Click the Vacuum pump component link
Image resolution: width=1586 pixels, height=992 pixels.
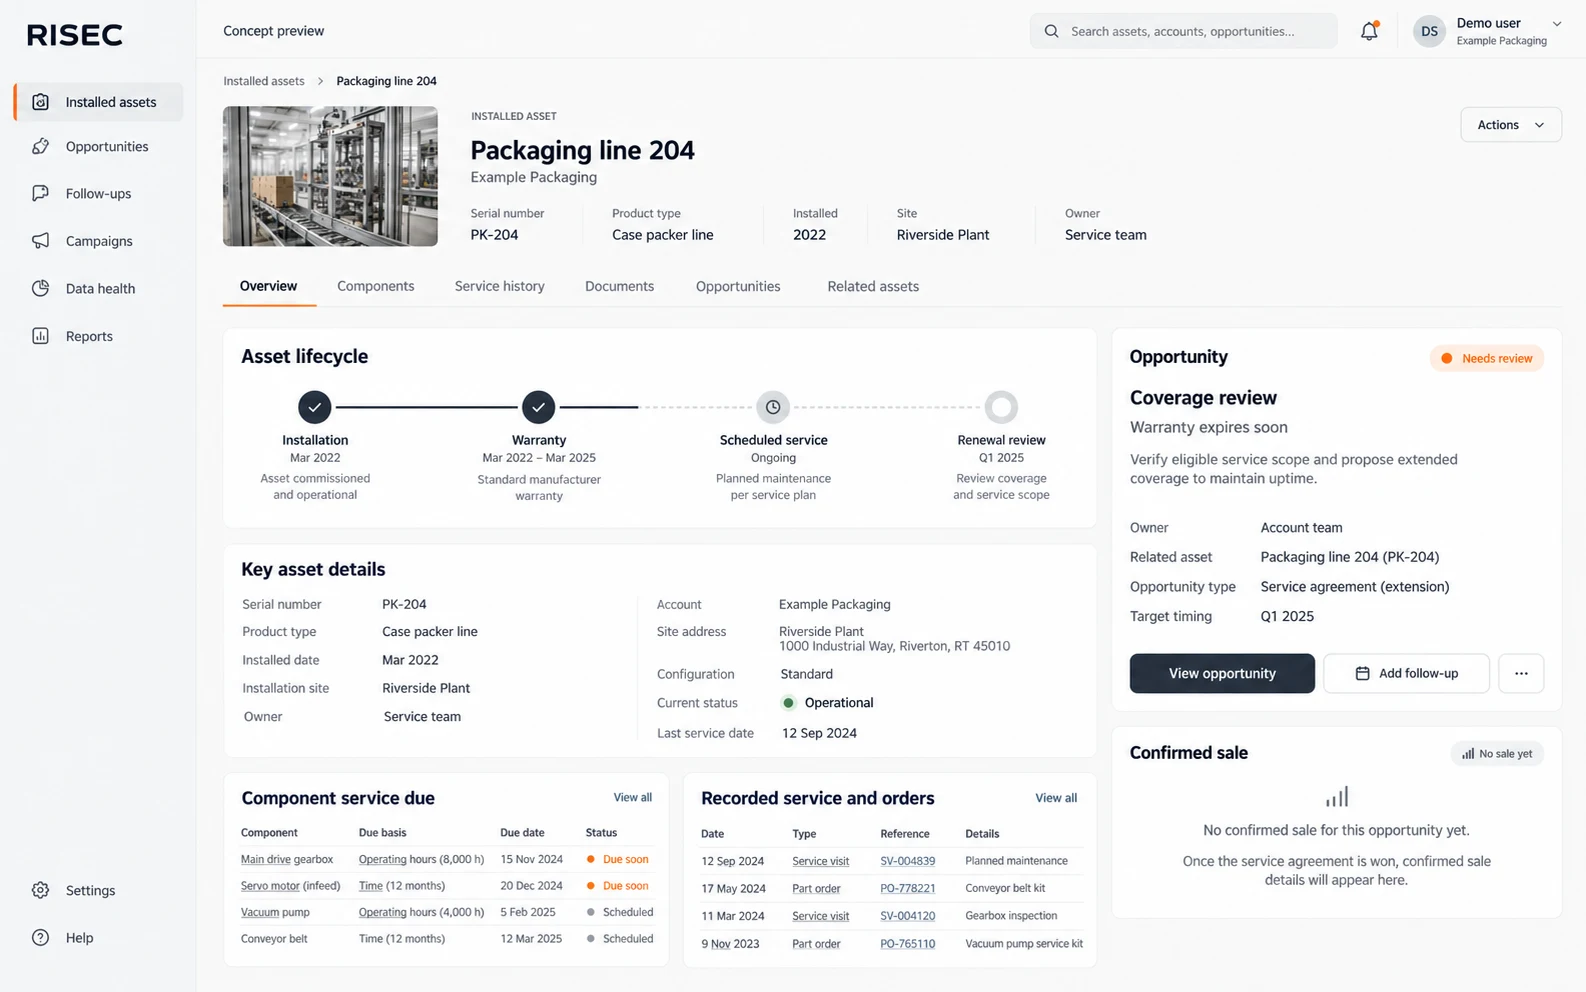[275, 912]
